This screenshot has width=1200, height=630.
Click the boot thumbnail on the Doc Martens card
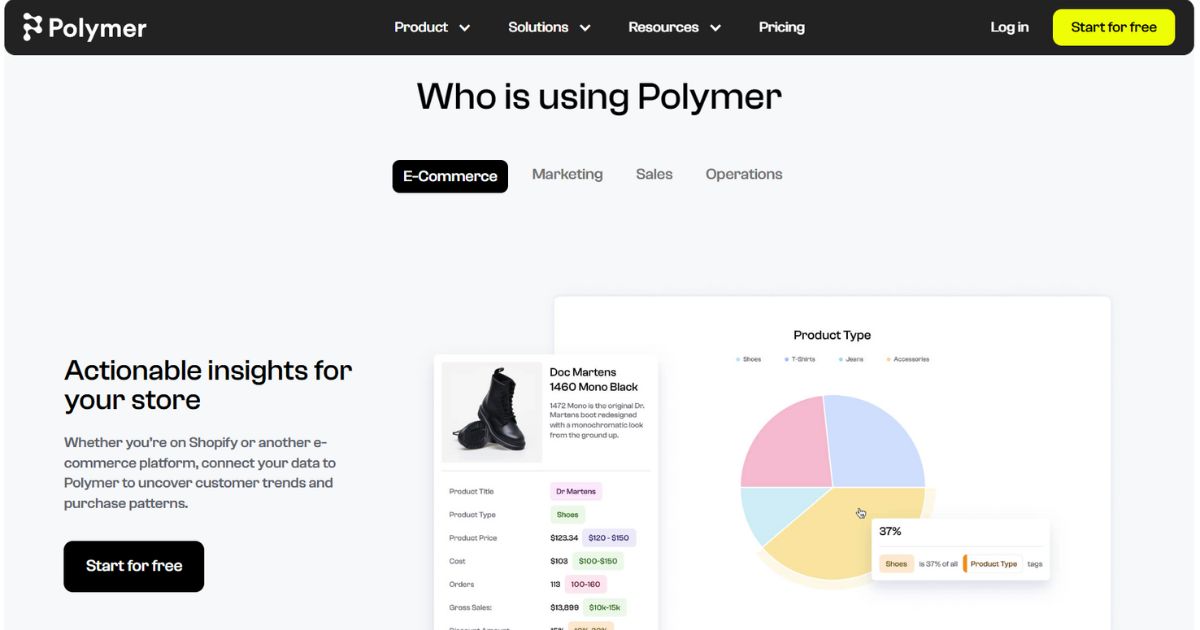490,410
